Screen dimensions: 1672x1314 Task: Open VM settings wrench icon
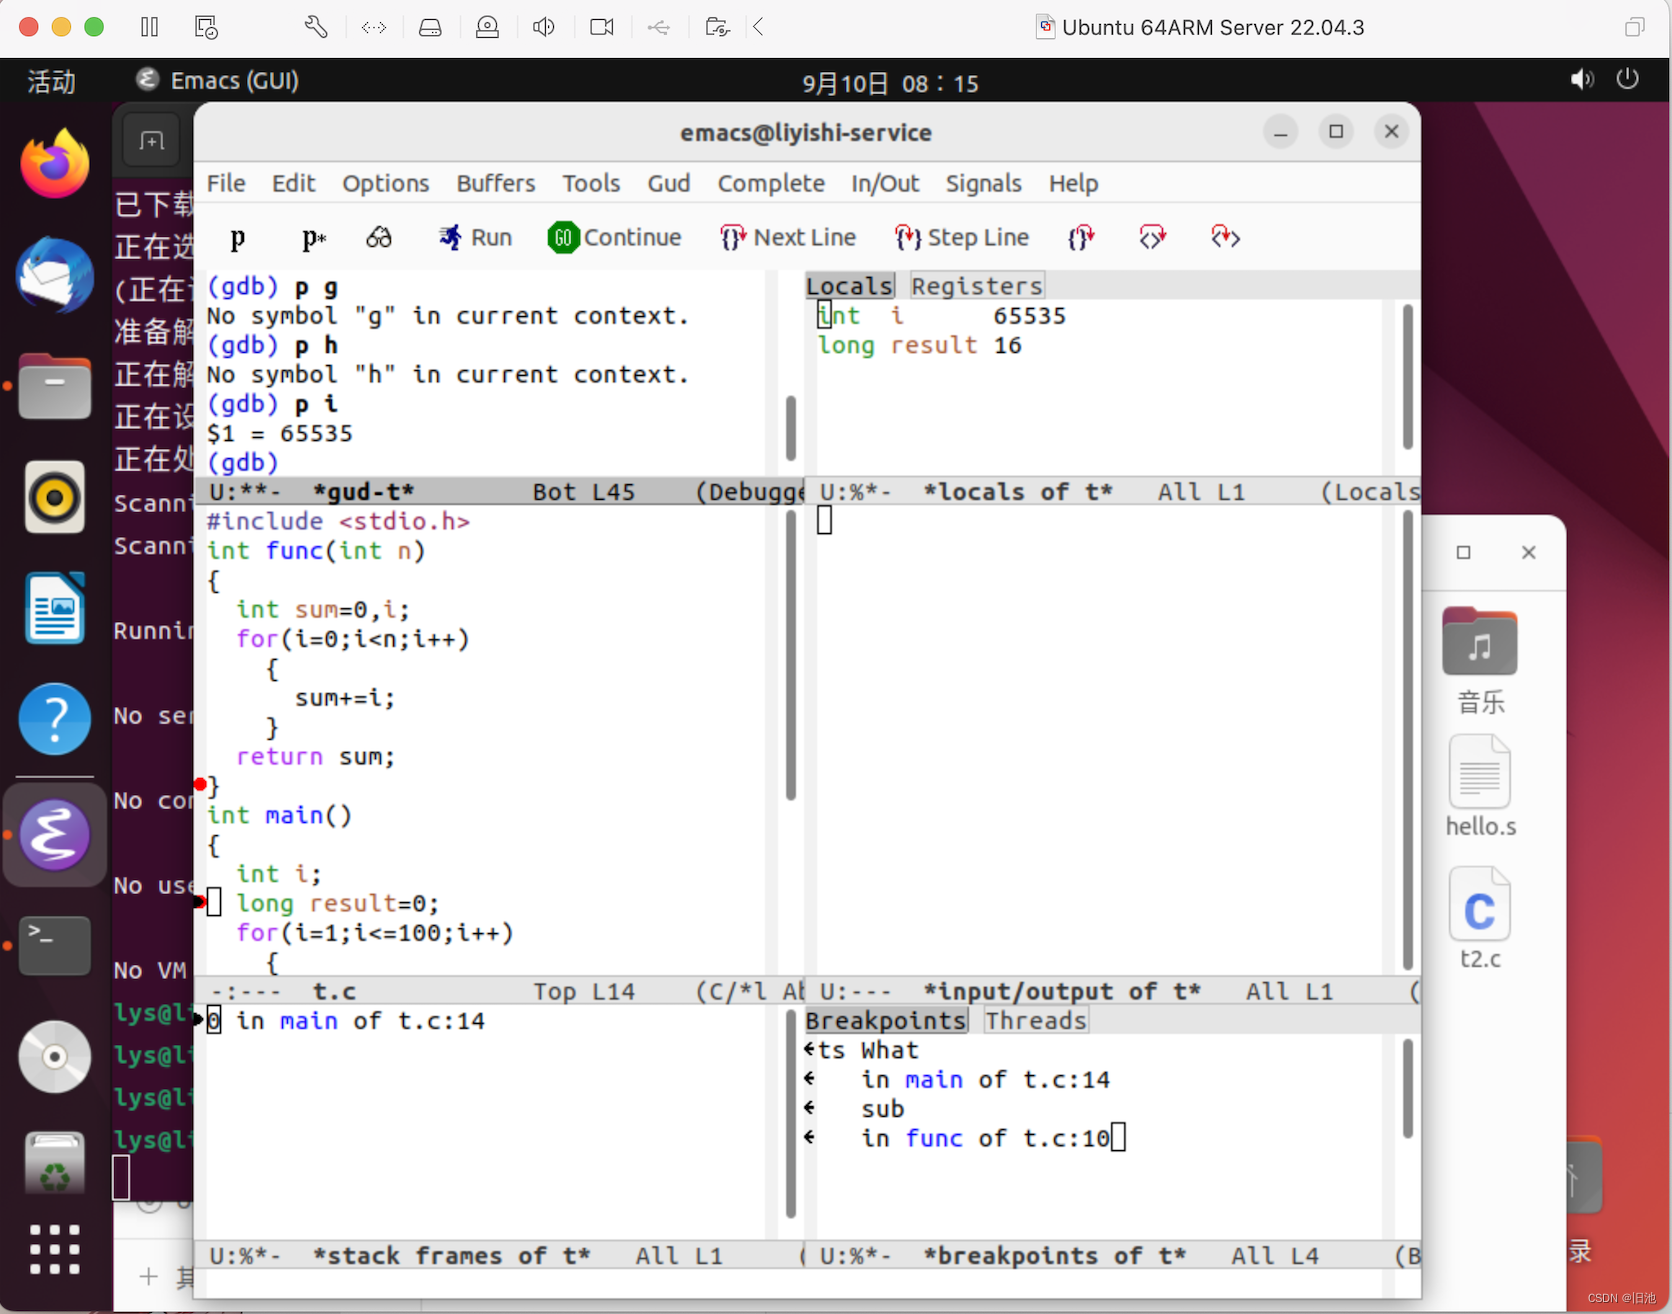(315, 27)
